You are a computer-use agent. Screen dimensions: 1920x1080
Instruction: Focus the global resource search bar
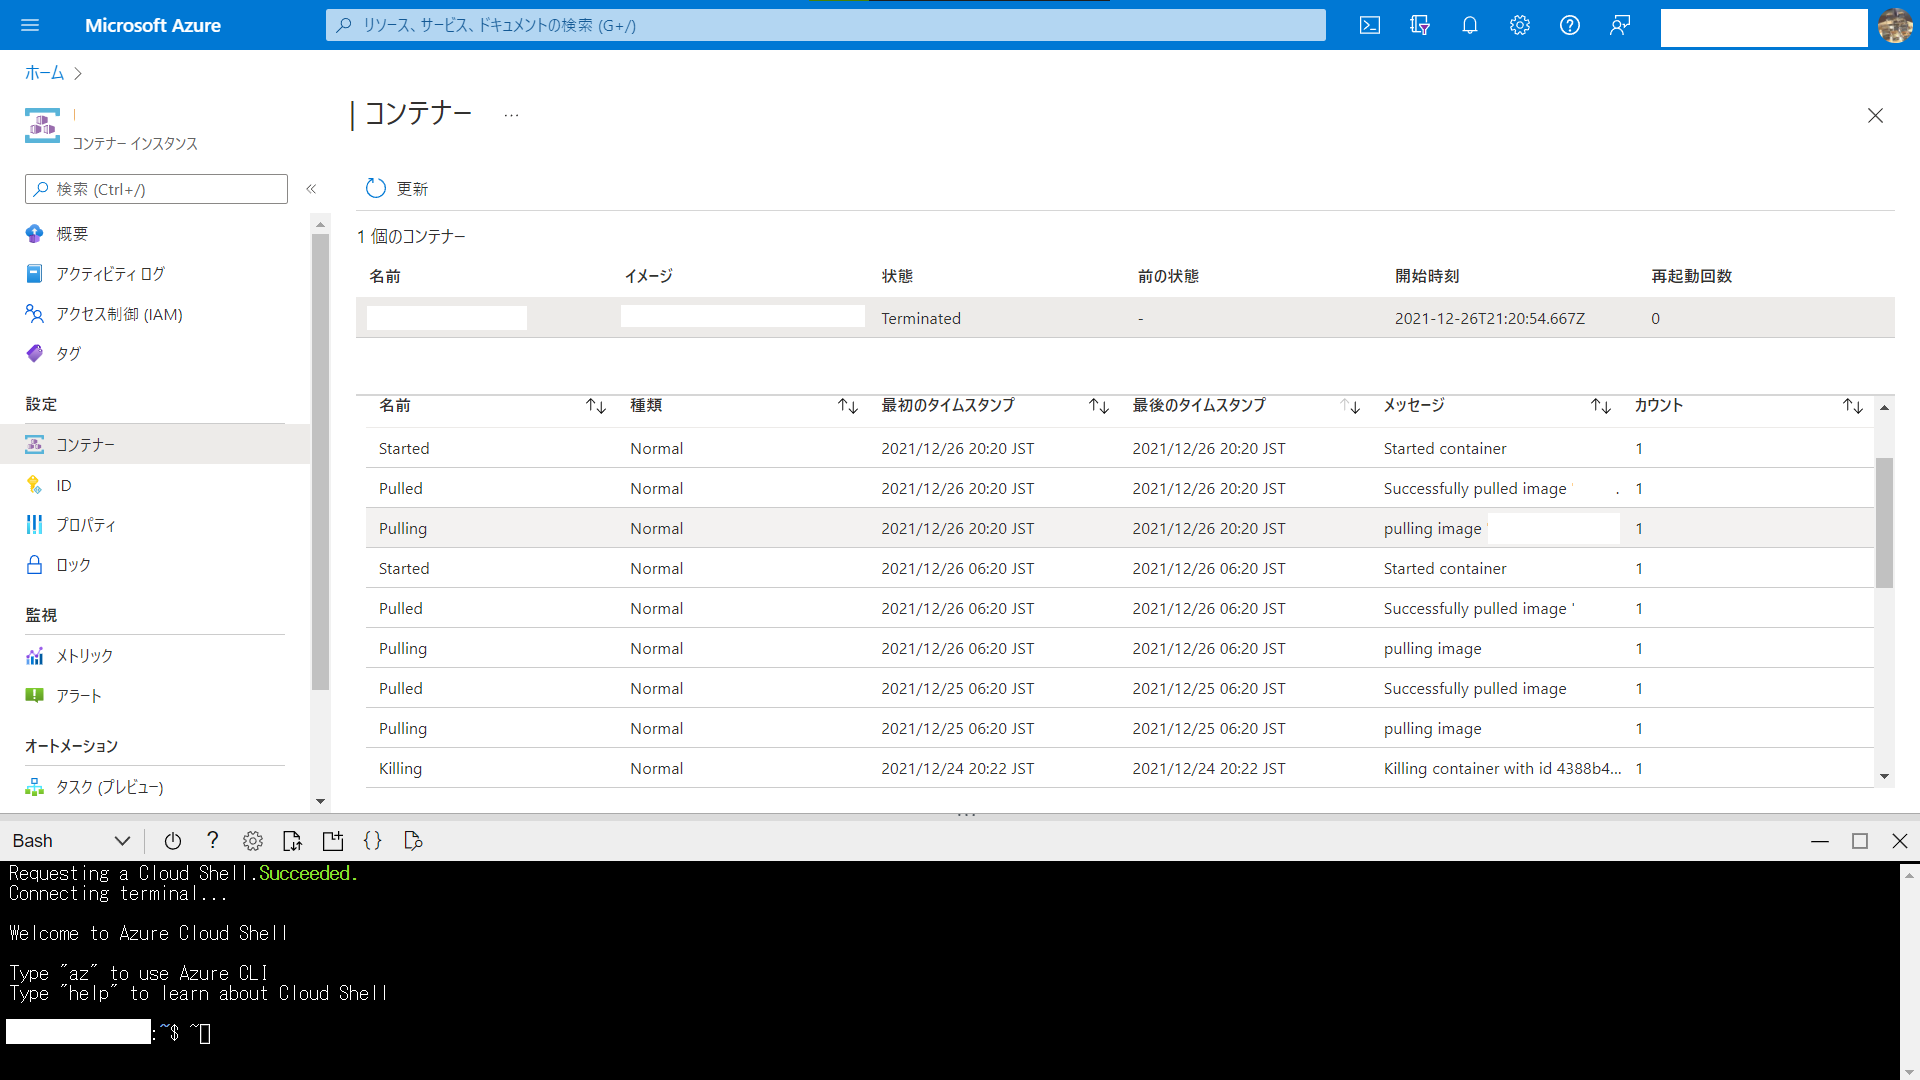[x=826, y=25]
